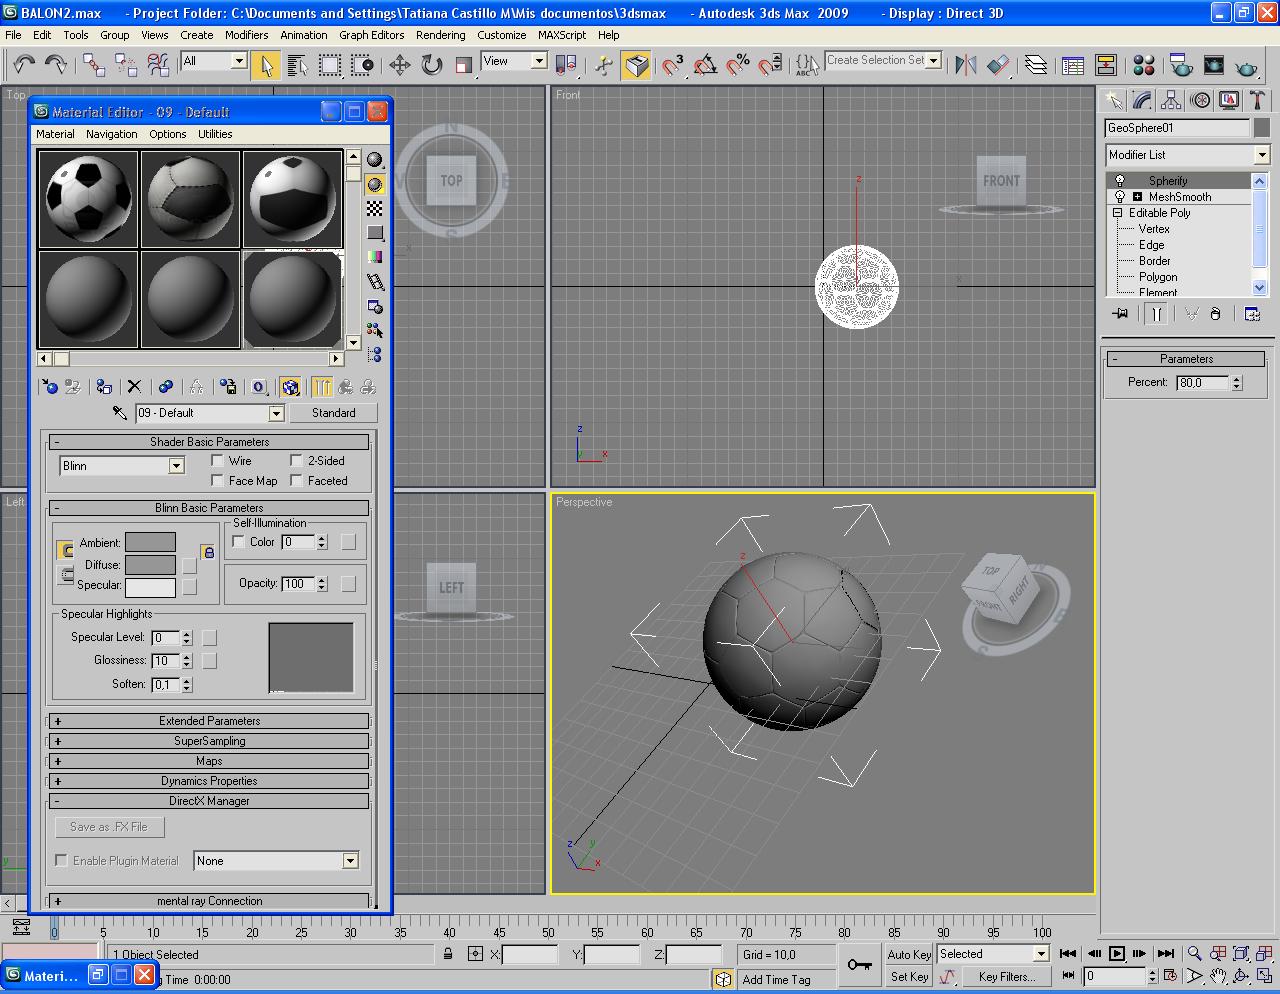The height and width of the screenshot is (994, 1280).
Task: Open the Graph Editors menu
Action: [372, 35]
